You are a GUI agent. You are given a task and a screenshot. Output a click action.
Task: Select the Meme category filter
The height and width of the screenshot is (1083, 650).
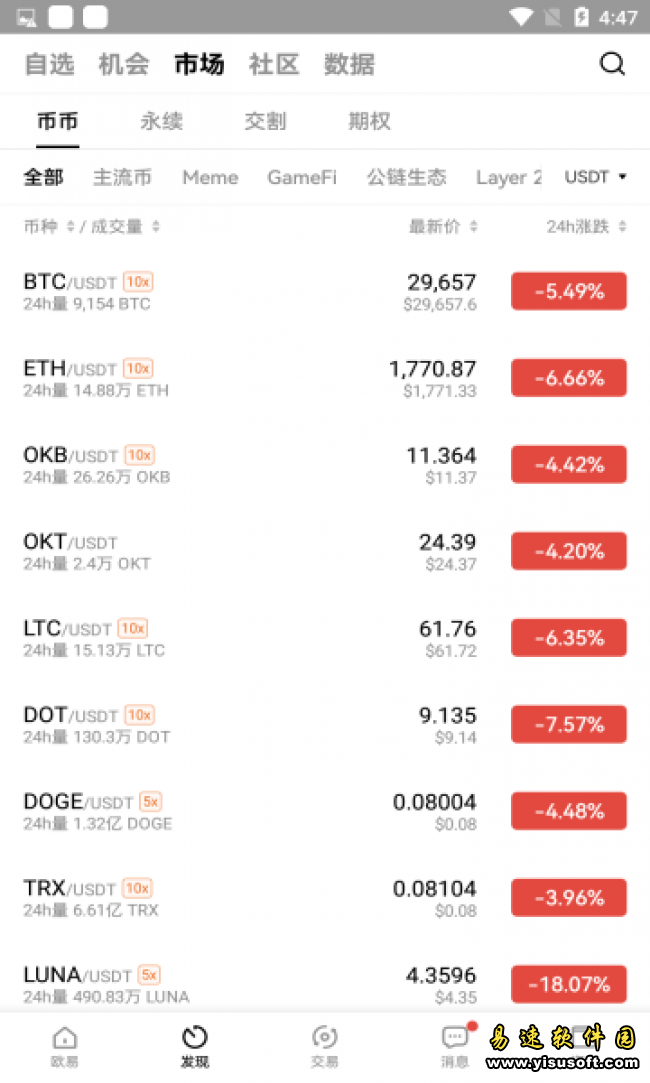tap(210, 178)
